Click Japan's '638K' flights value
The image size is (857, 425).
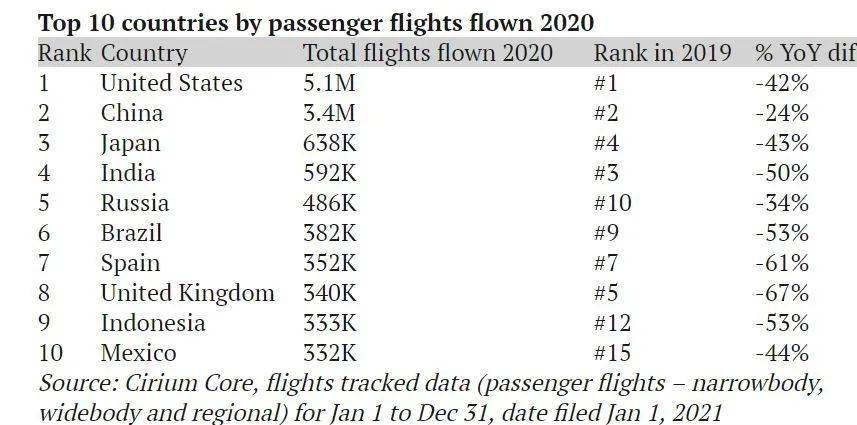coord(330,143)
